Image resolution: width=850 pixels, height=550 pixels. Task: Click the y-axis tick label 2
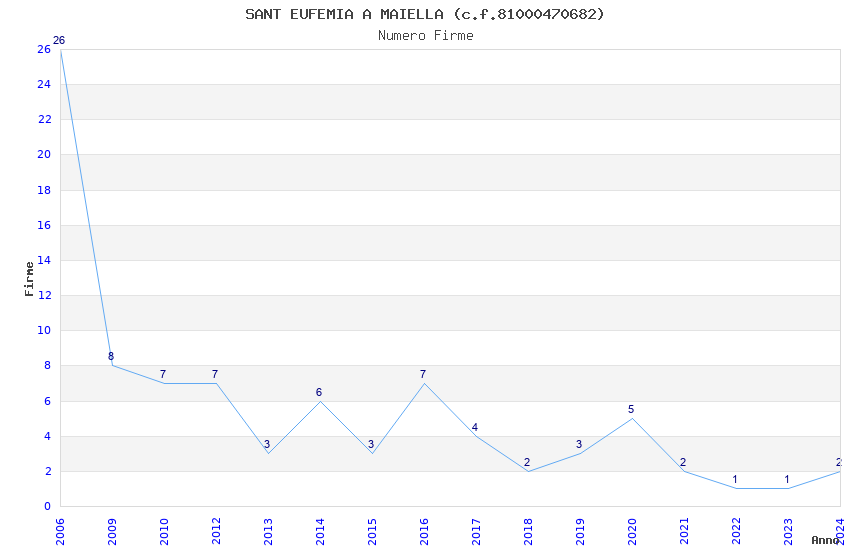tap(48, 471)
